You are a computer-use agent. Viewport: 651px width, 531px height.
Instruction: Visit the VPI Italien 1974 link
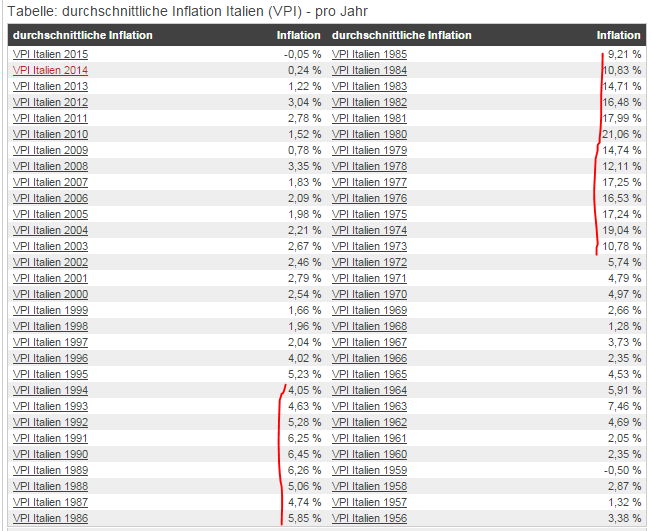click(369, 230)
